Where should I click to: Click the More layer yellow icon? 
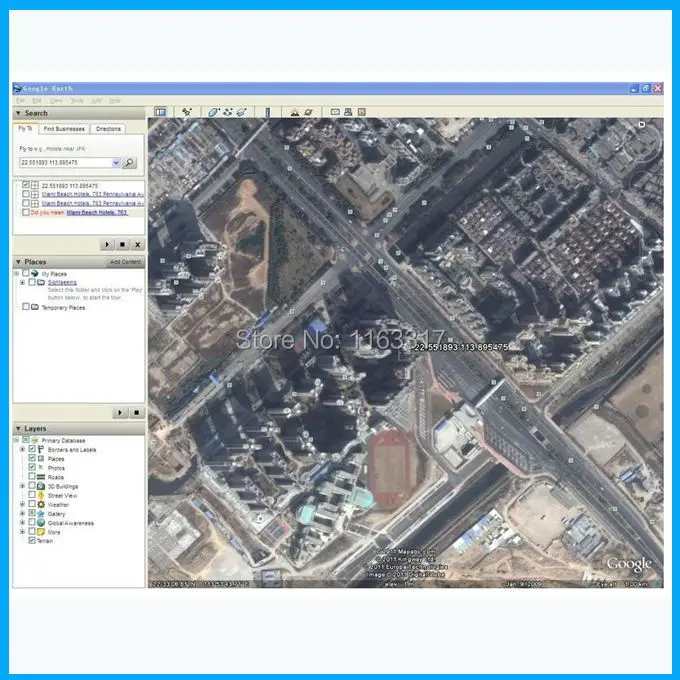[41, 532]
